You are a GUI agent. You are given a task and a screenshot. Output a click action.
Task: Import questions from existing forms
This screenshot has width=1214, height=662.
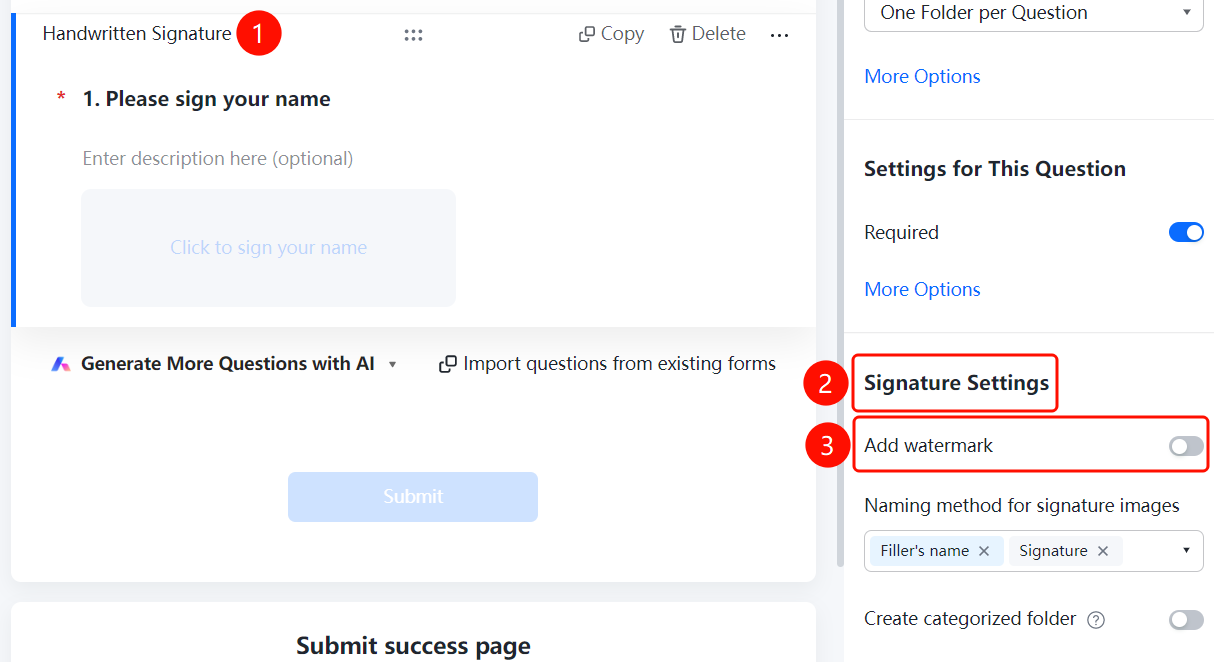point(608,364)
